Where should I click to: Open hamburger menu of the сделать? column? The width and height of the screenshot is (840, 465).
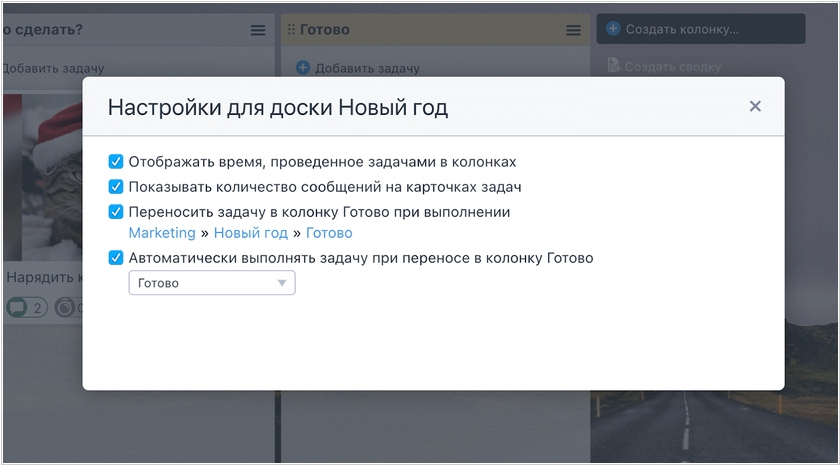pos(258,30)
